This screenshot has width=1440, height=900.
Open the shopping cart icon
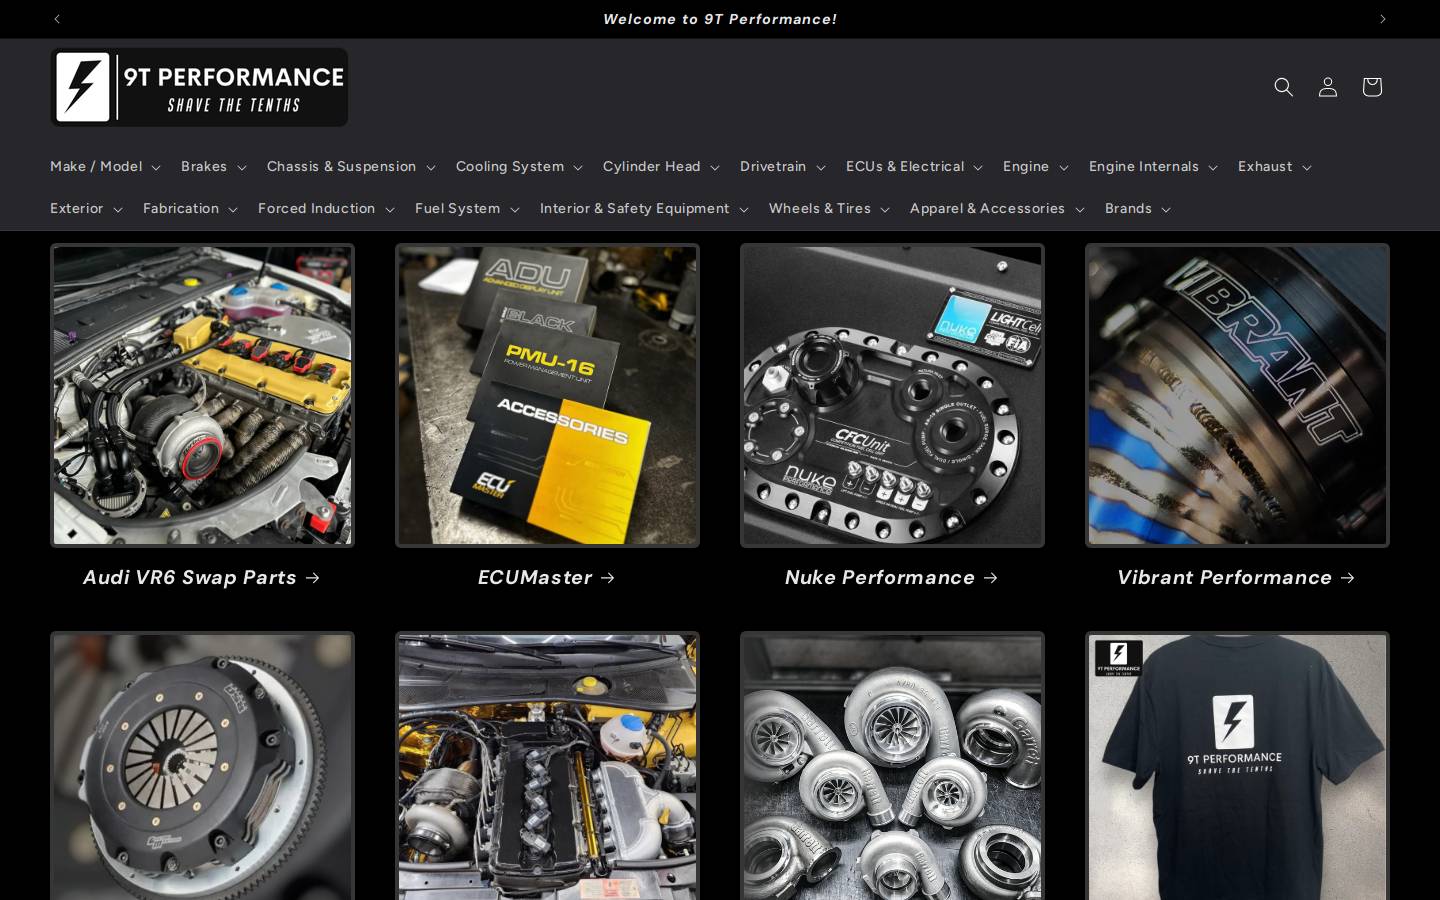tap(1371, 87)
